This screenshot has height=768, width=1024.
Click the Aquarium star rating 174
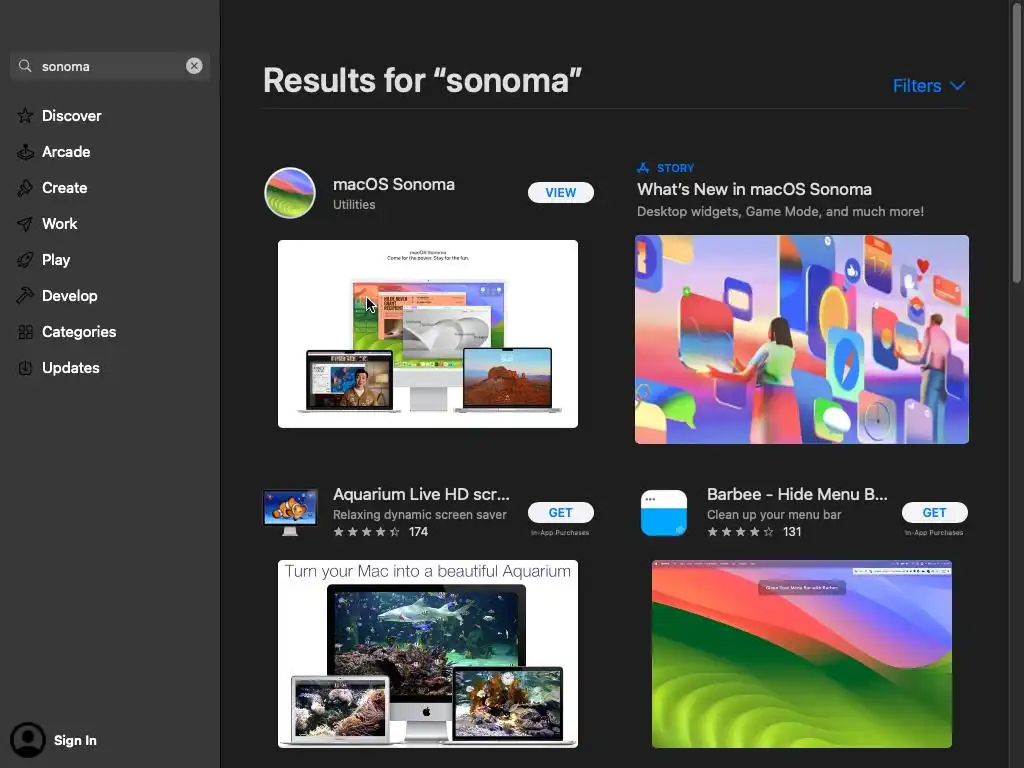381,532
